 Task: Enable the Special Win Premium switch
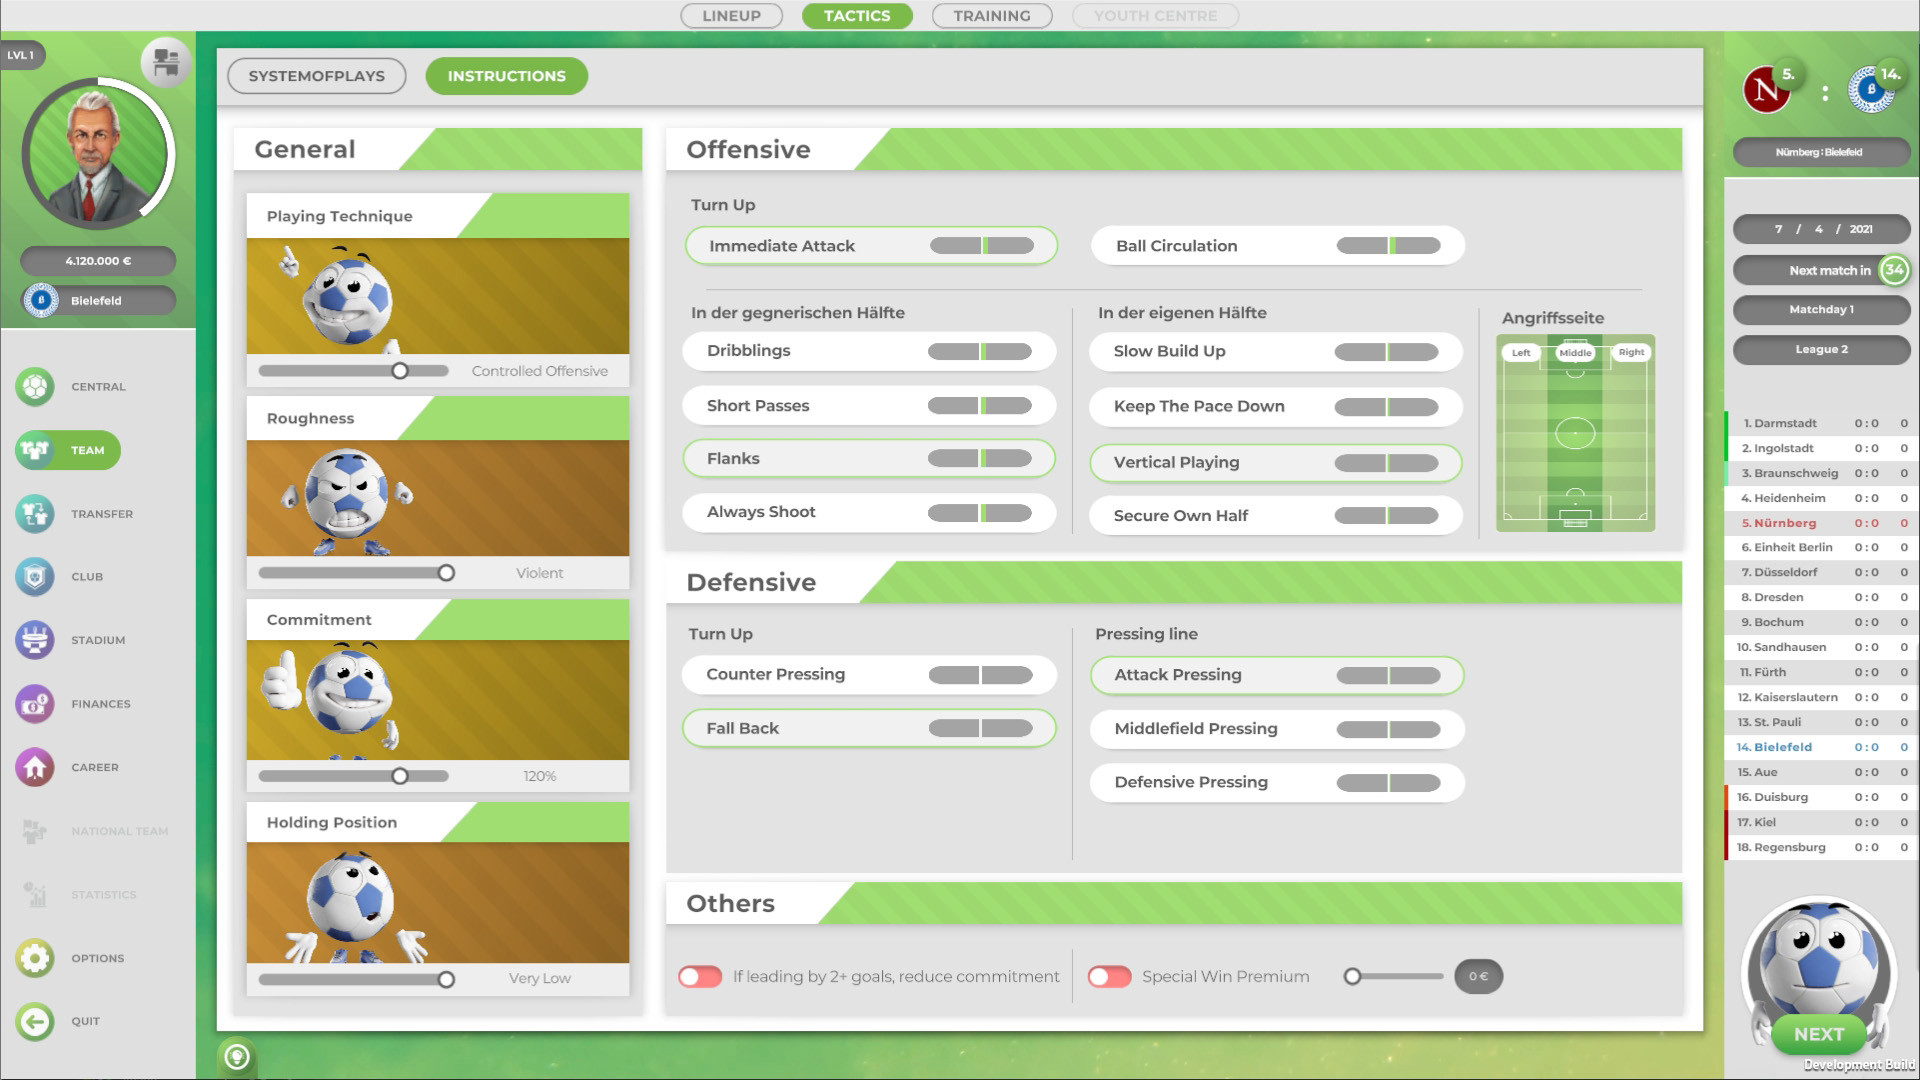[1110, 977]
